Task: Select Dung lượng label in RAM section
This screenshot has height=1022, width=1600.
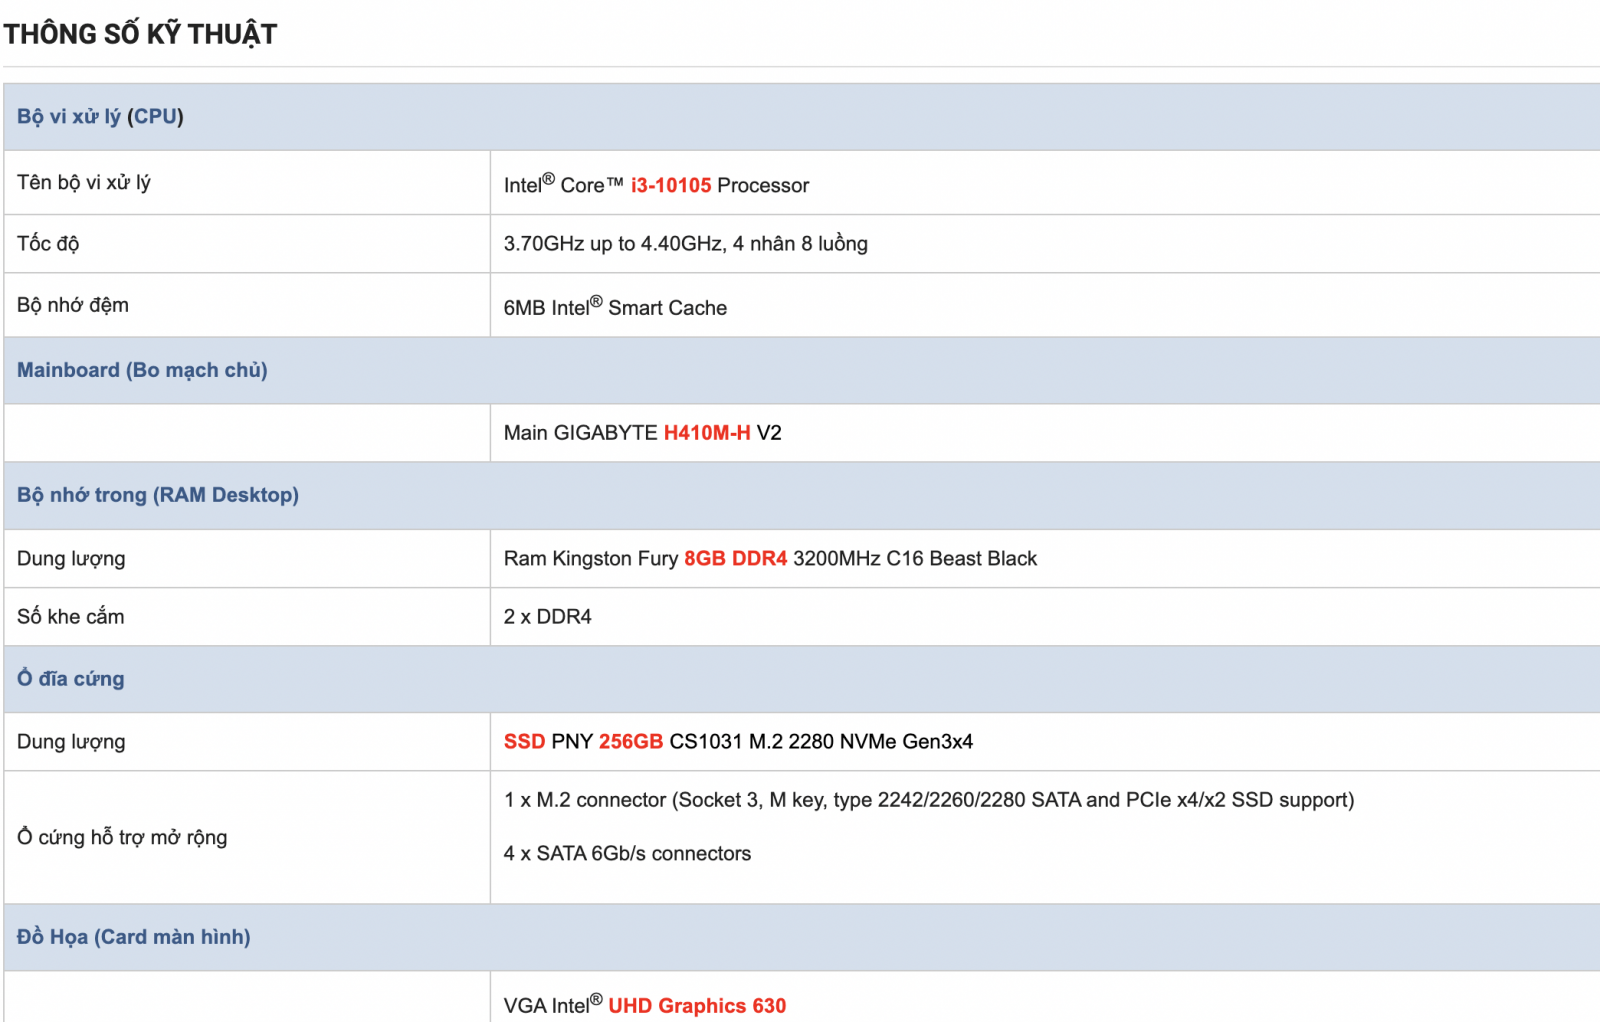Action: point(71,559)
